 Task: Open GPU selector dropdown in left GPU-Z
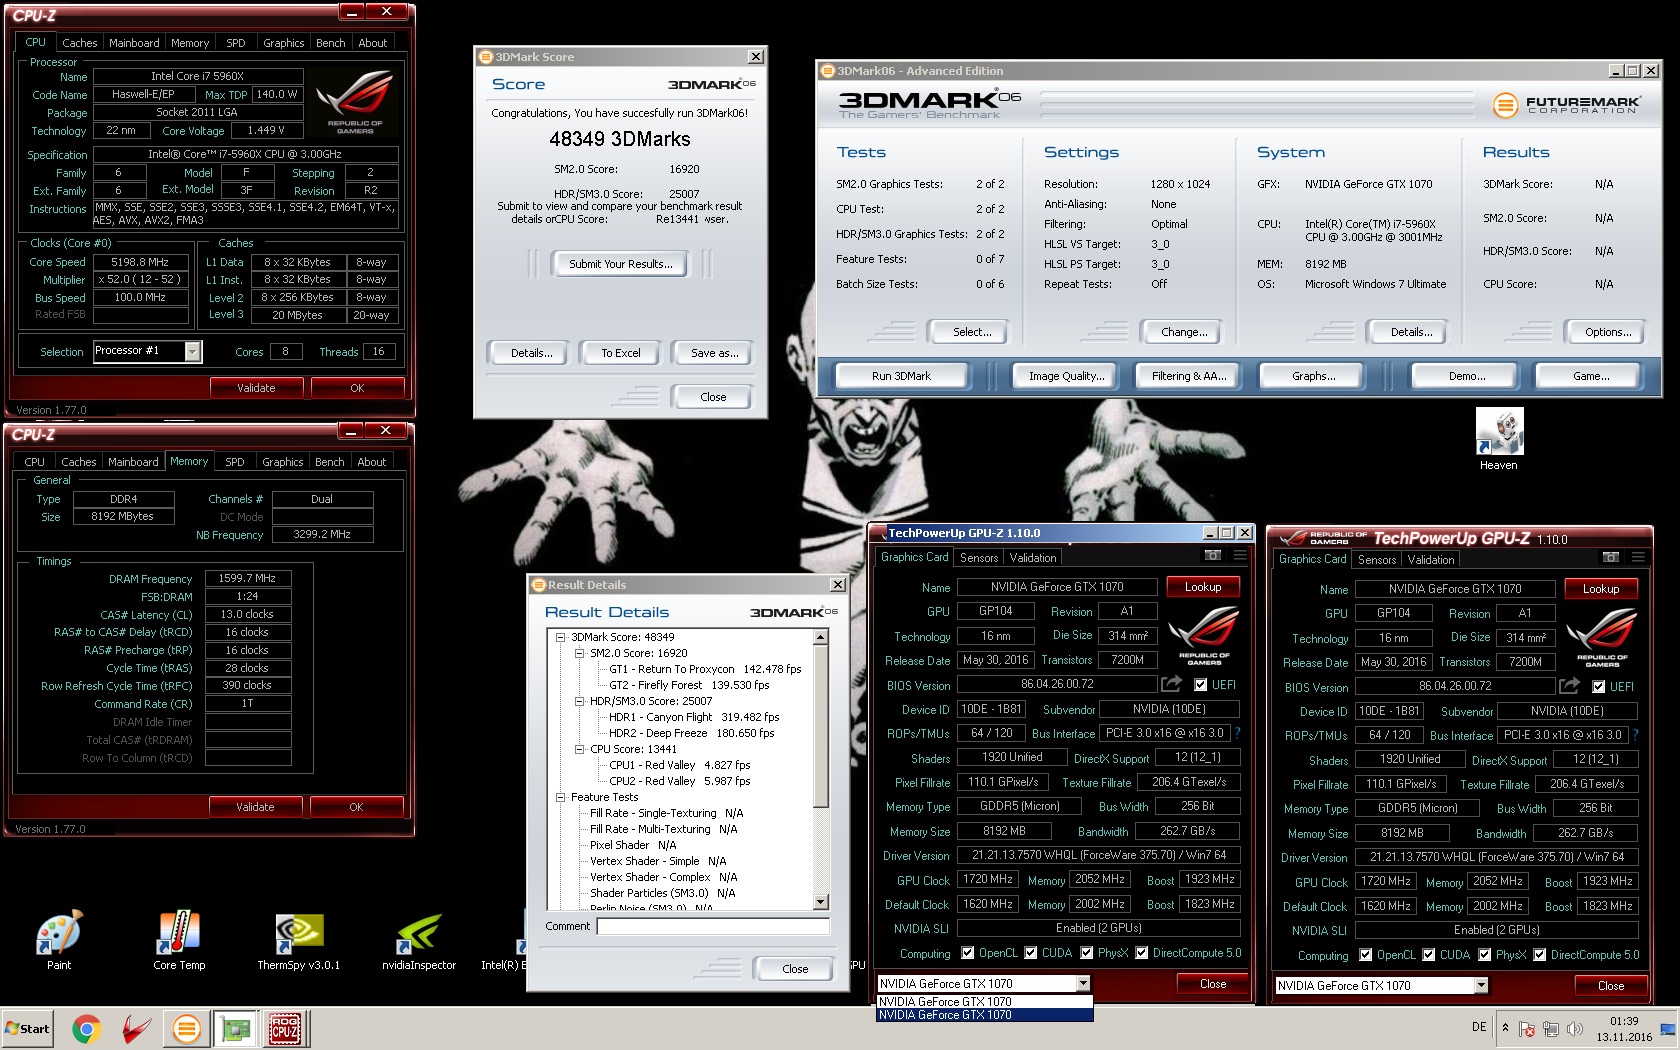pyautogui.click(x=1083, y=984)
